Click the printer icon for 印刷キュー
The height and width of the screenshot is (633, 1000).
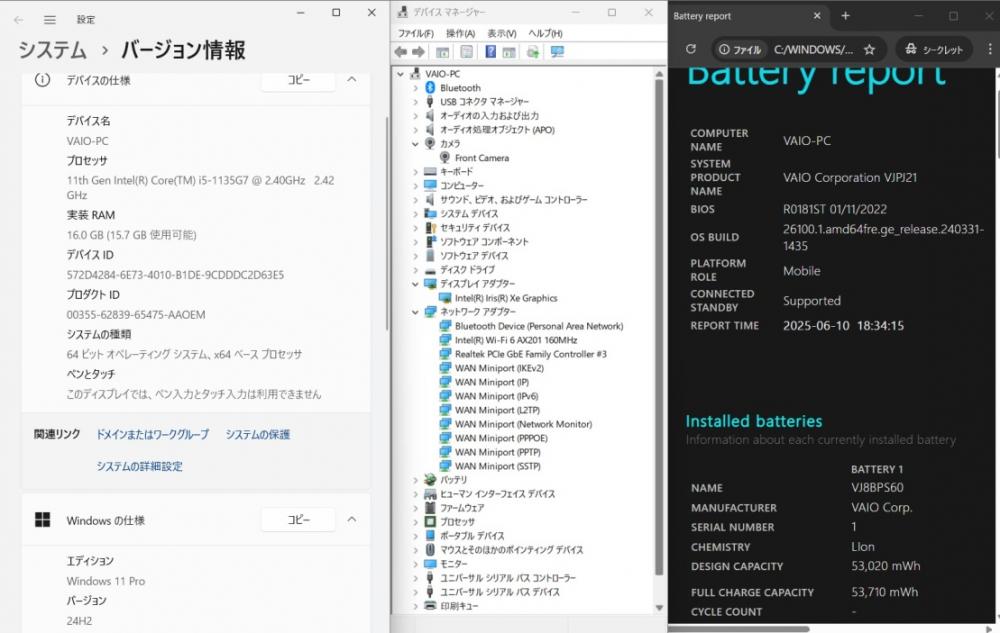tap(430, 606)
